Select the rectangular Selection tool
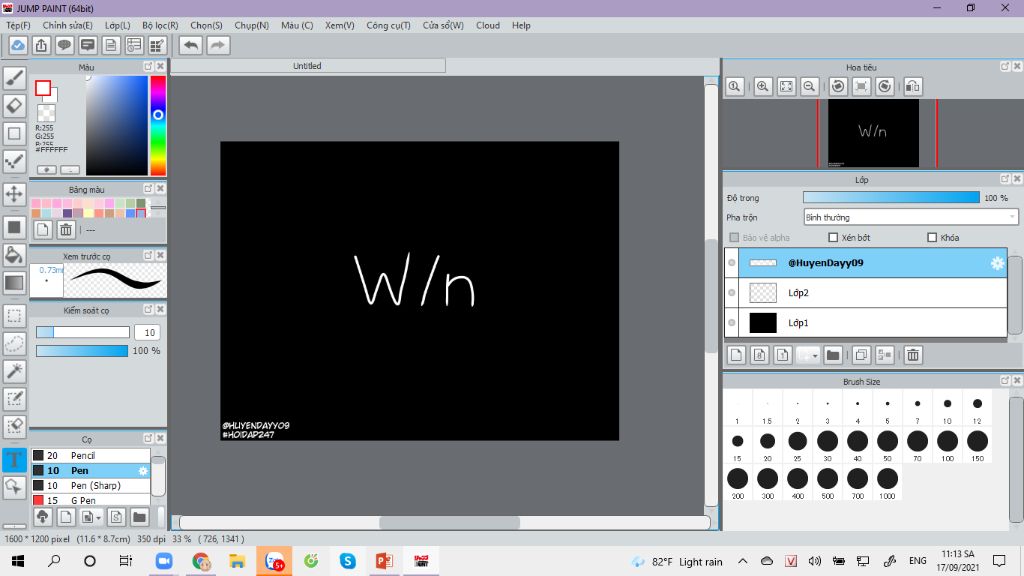The image size is (1024, 576). click(14, 316)
